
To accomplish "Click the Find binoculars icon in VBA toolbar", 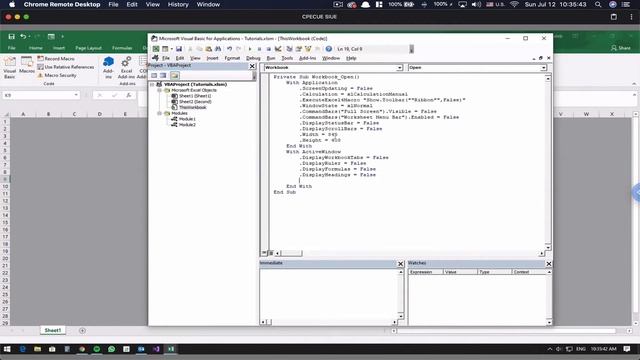I will pyautogui.click(x=218, y=49).
